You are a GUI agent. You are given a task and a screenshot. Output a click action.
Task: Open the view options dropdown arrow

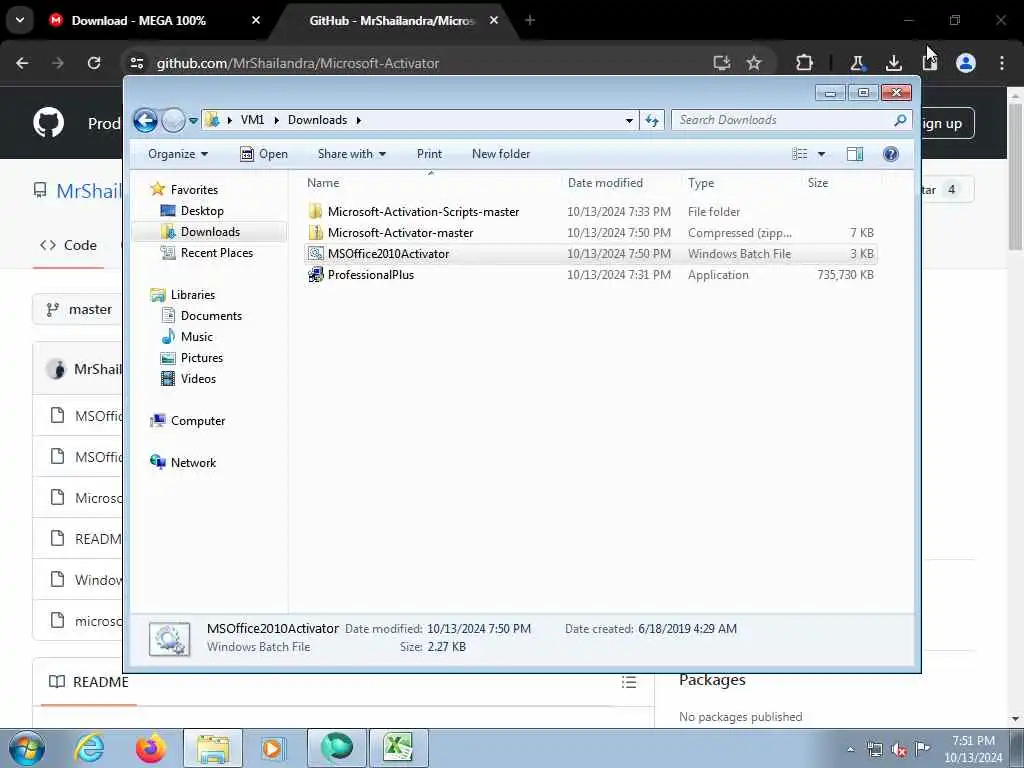tap(822, 154)
